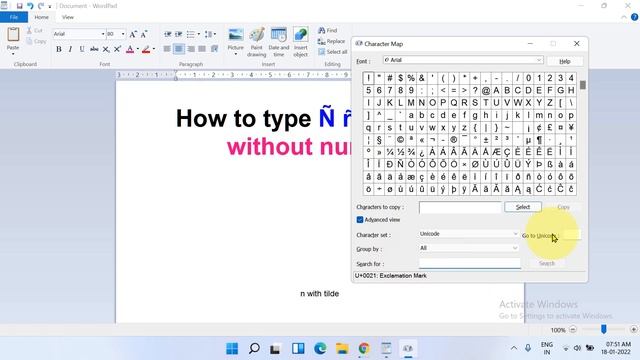Image resolution: width=640 pixels, height=360 pixels.
Task: Click Redo icon in WordPad title bar
Action: click(x=41, y=6)
